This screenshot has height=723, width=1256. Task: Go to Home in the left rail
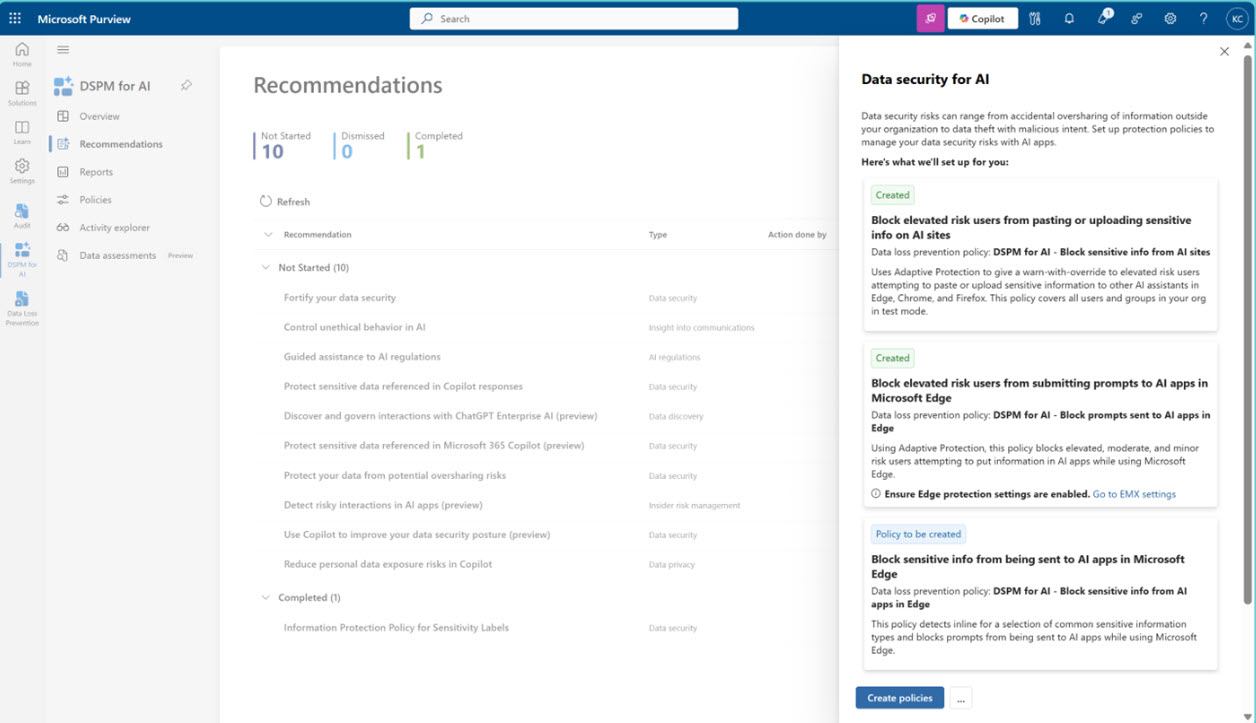22,54
